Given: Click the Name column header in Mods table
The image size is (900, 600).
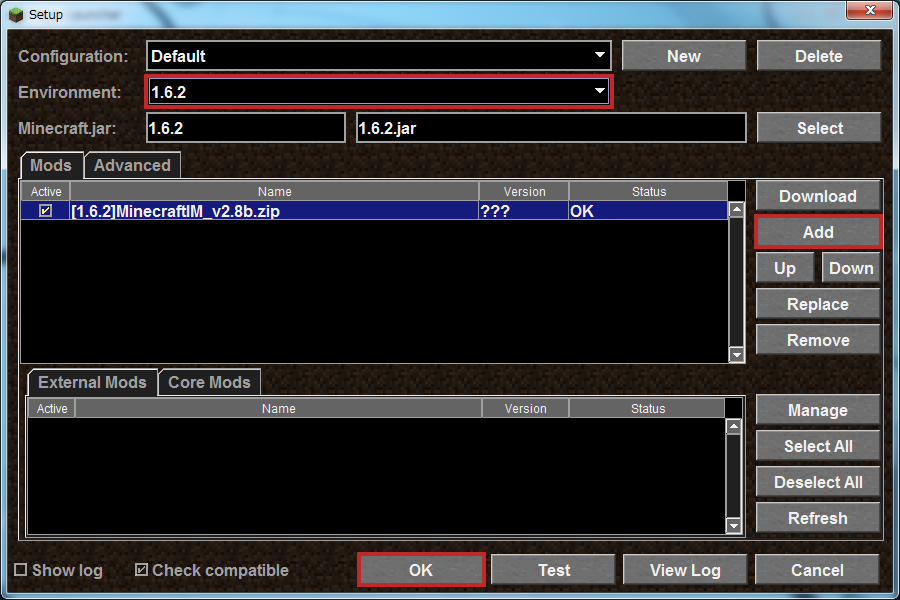Looking at the screenshot, I should [x=274, y=191].
